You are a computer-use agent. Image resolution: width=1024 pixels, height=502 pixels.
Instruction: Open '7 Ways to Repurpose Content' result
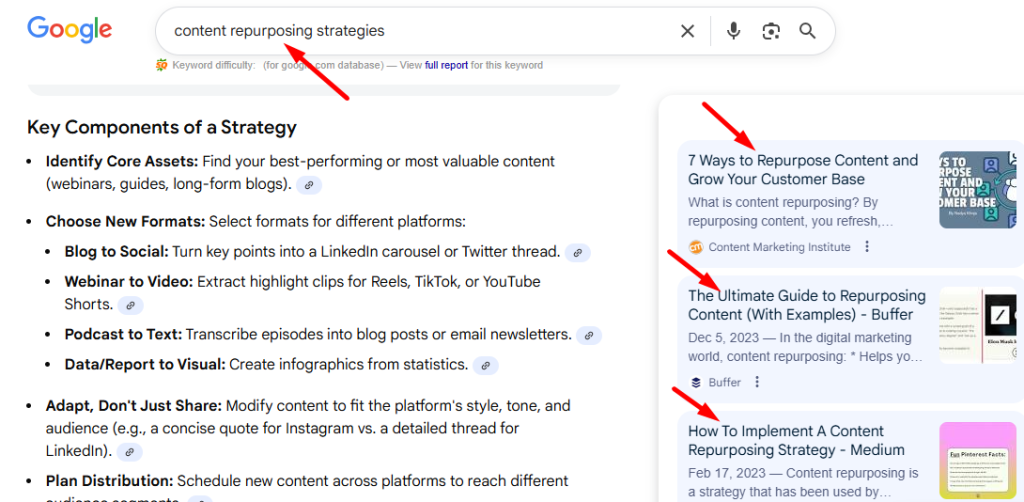click(802, 170)
